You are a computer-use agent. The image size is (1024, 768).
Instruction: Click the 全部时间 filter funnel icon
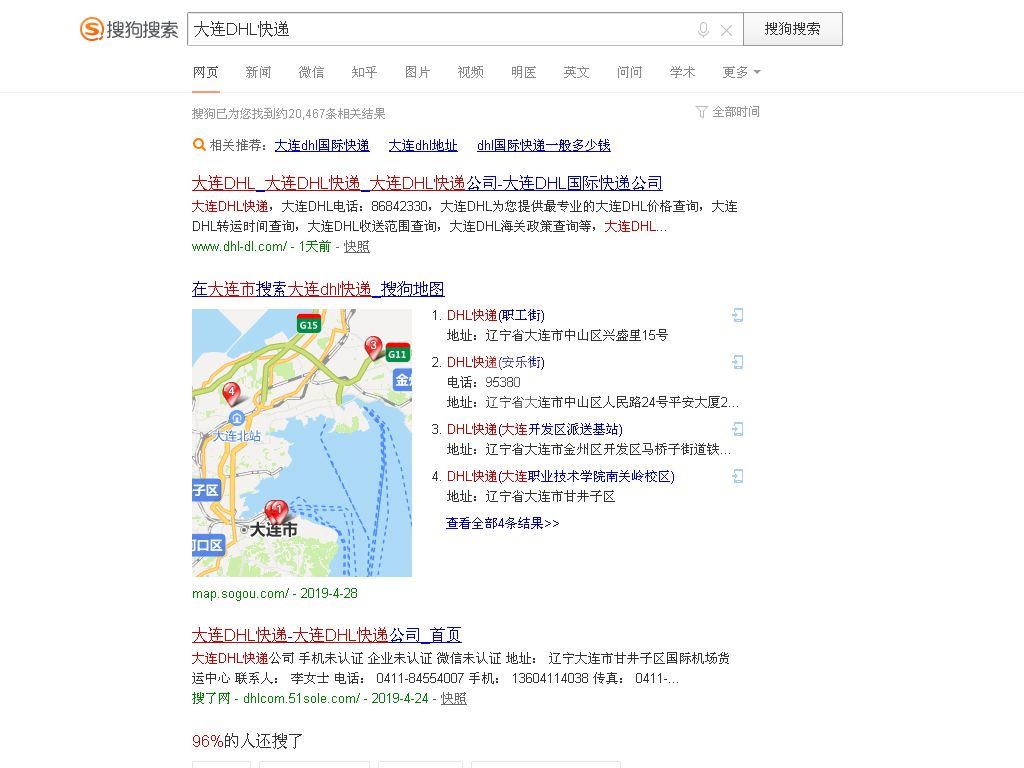[x=701, y=112]
